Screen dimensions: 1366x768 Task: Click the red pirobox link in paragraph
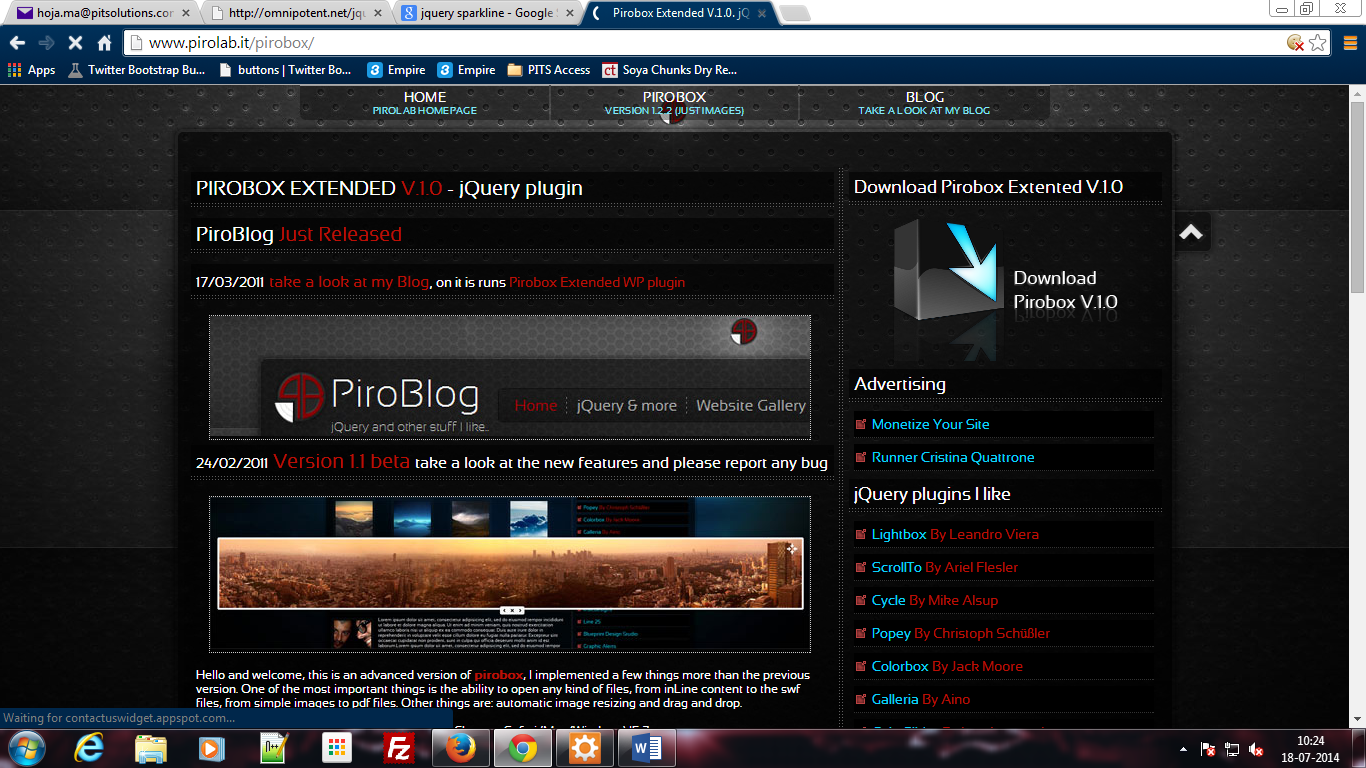coord(498,675)
